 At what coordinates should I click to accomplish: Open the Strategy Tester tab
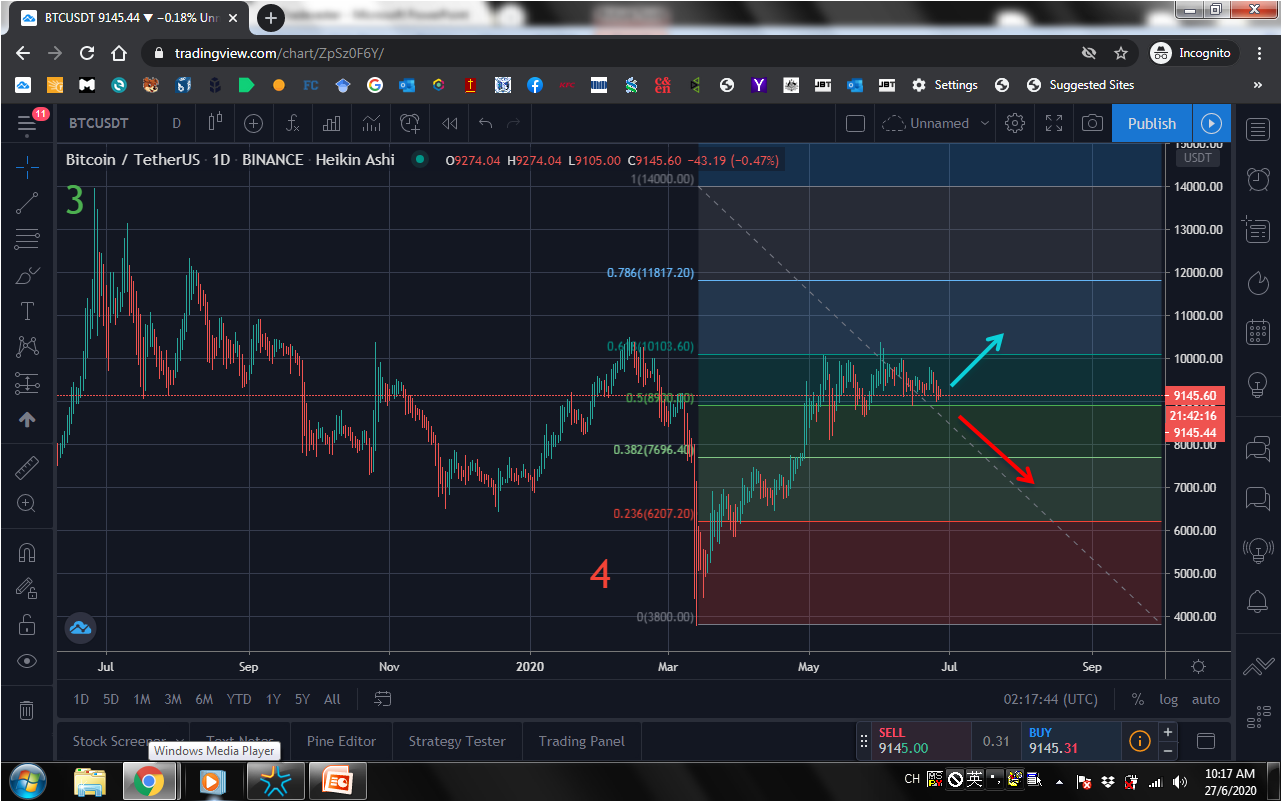click(x=457, y=741)
